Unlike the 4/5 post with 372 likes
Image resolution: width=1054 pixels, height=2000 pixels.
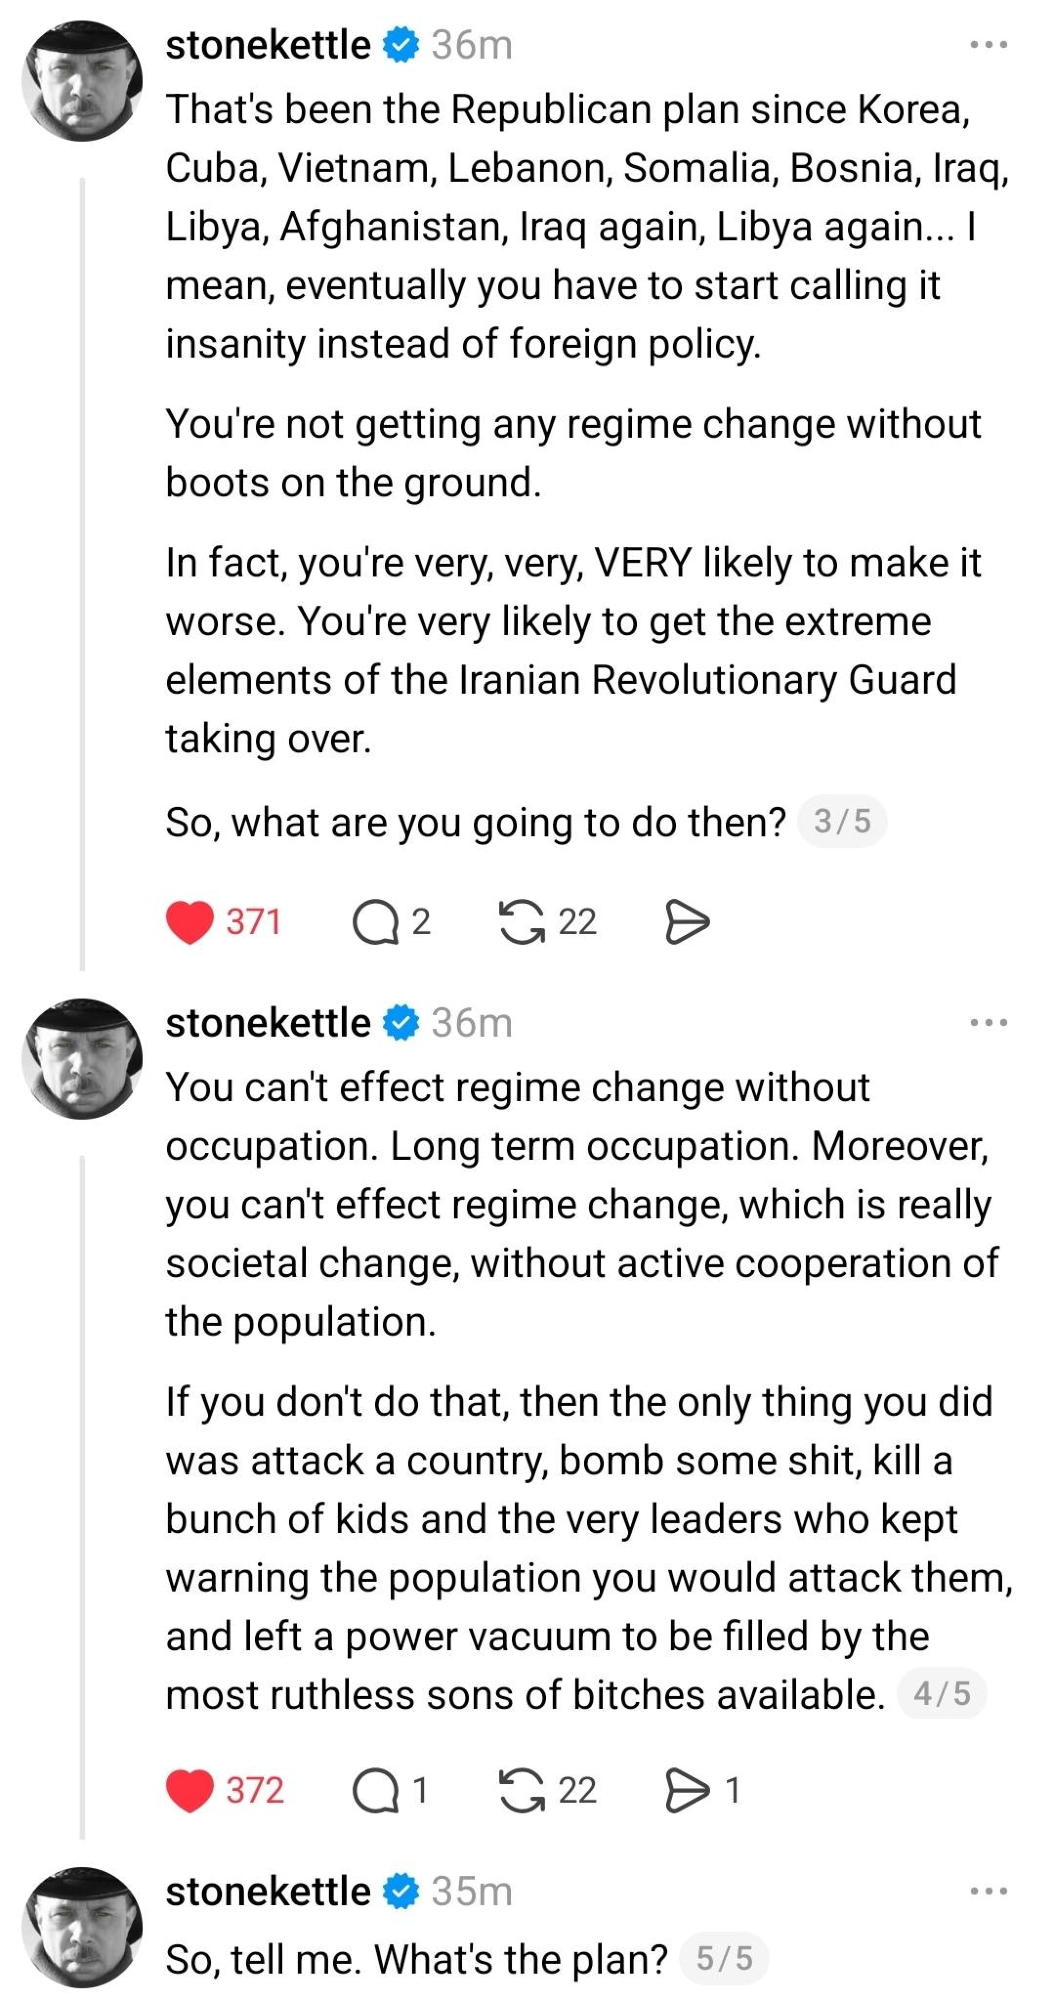[x=190, y=1789]
